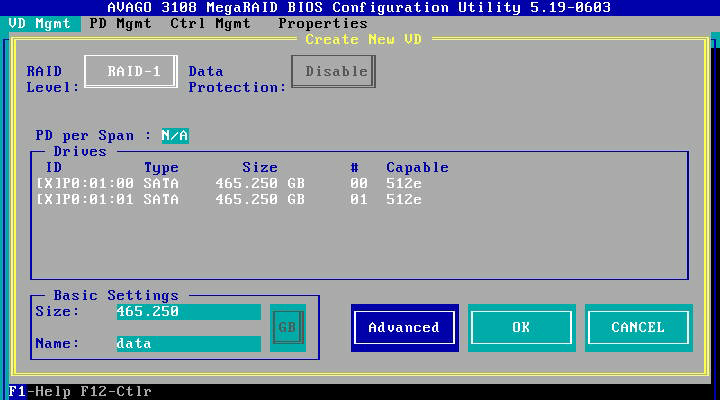The image size is (720, 400).
Task: Open the Ctrl Mgmt tab
Action: (x=210, y=24)
